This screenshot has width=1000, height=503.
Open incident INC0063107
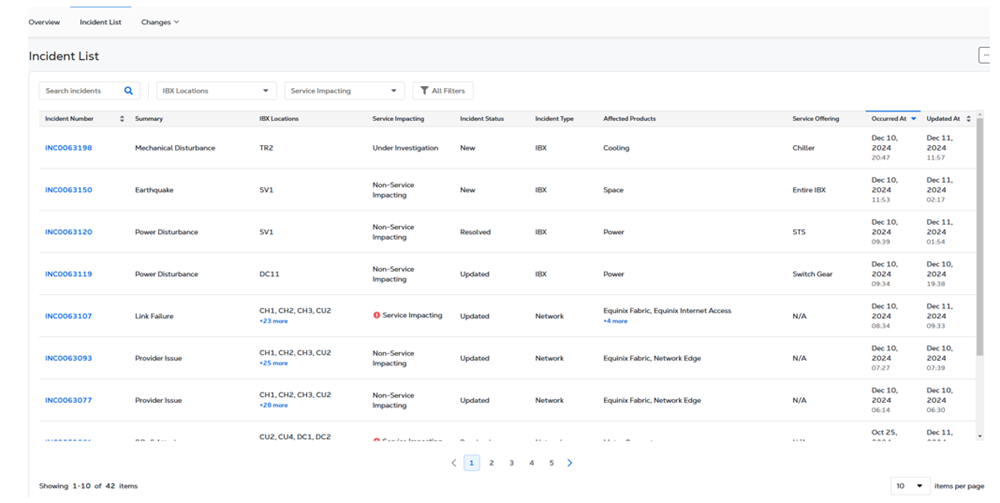click(68, 316)
